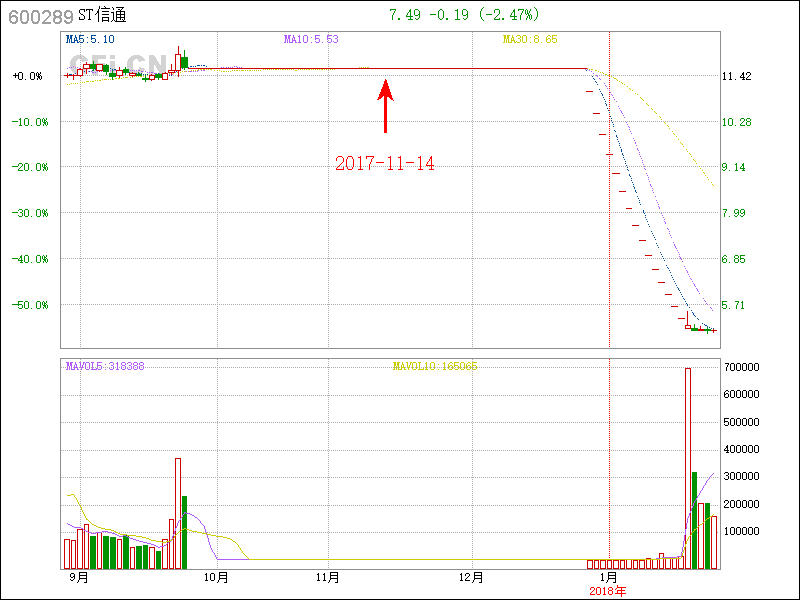Click the 9月 month label on time axis
The width and height of the screenshot is (800, 600).
(78, 577)
